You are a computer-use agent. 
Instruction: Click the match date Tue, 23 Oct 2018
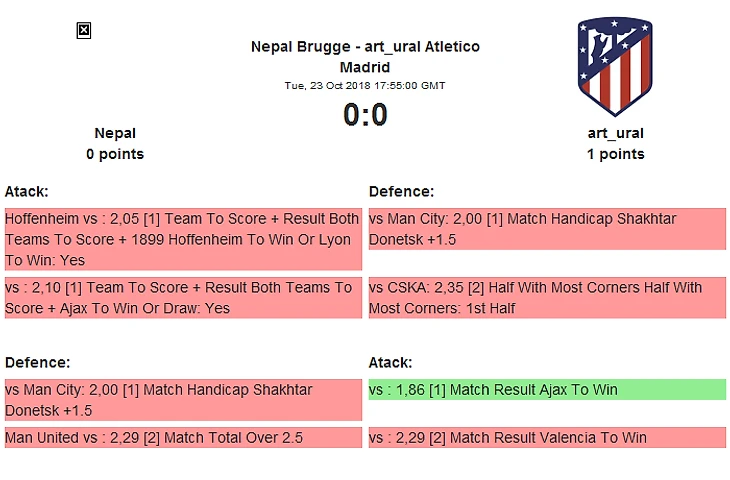pyautogui.click(x=365, y=86)
